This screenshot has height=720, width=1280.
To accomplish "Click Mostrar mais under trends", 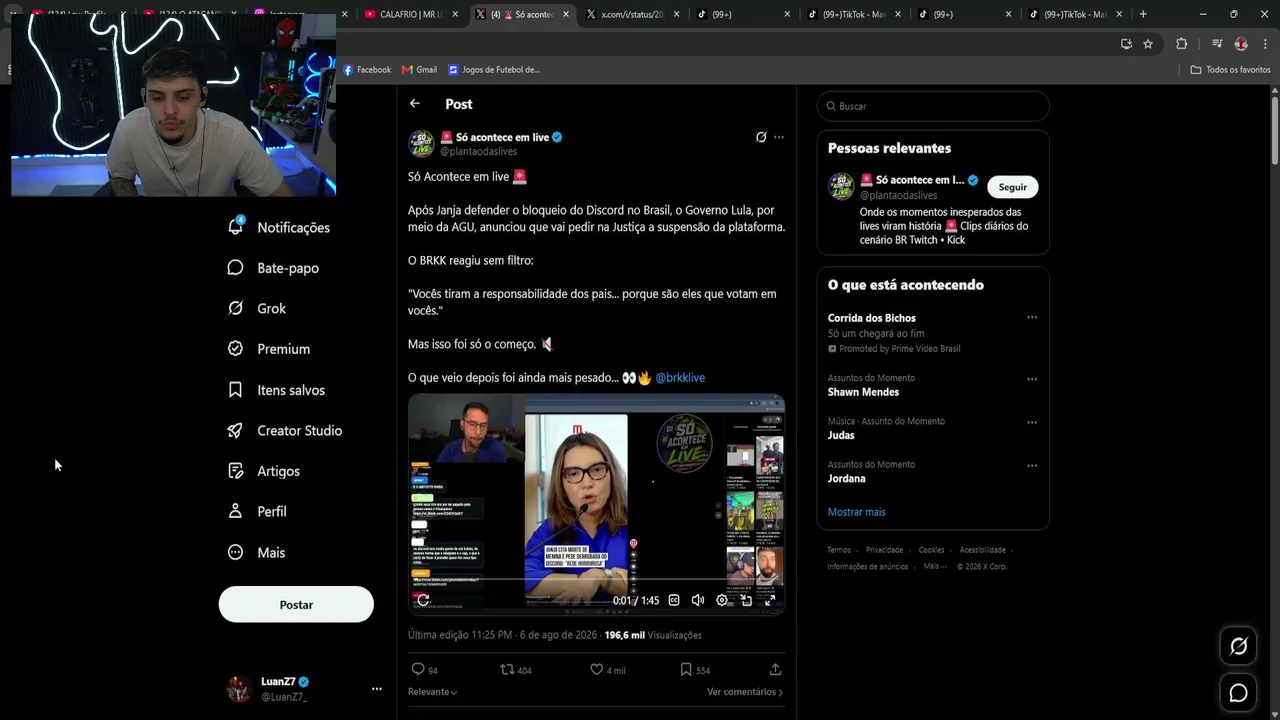I will pyautogui.click(x=856, y=512).
